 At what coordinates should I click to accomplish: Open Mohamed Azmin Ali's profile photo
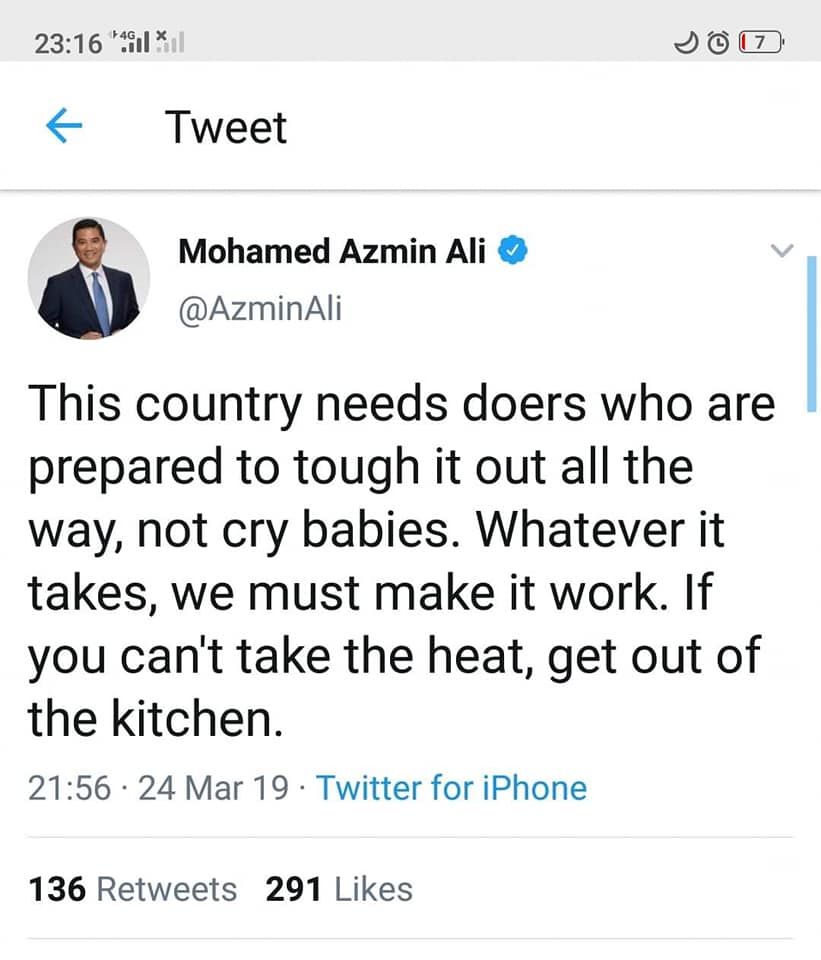click(89, 278)
